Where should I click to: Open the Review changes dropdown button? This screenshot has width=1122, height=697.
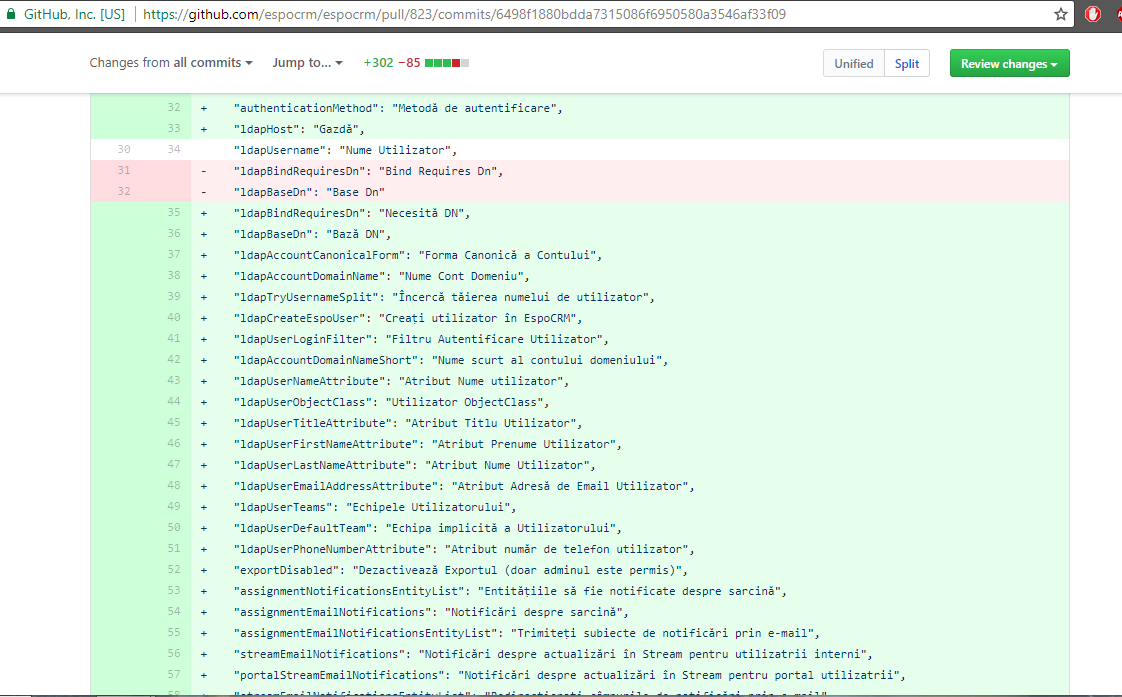tap(1009, 64)
